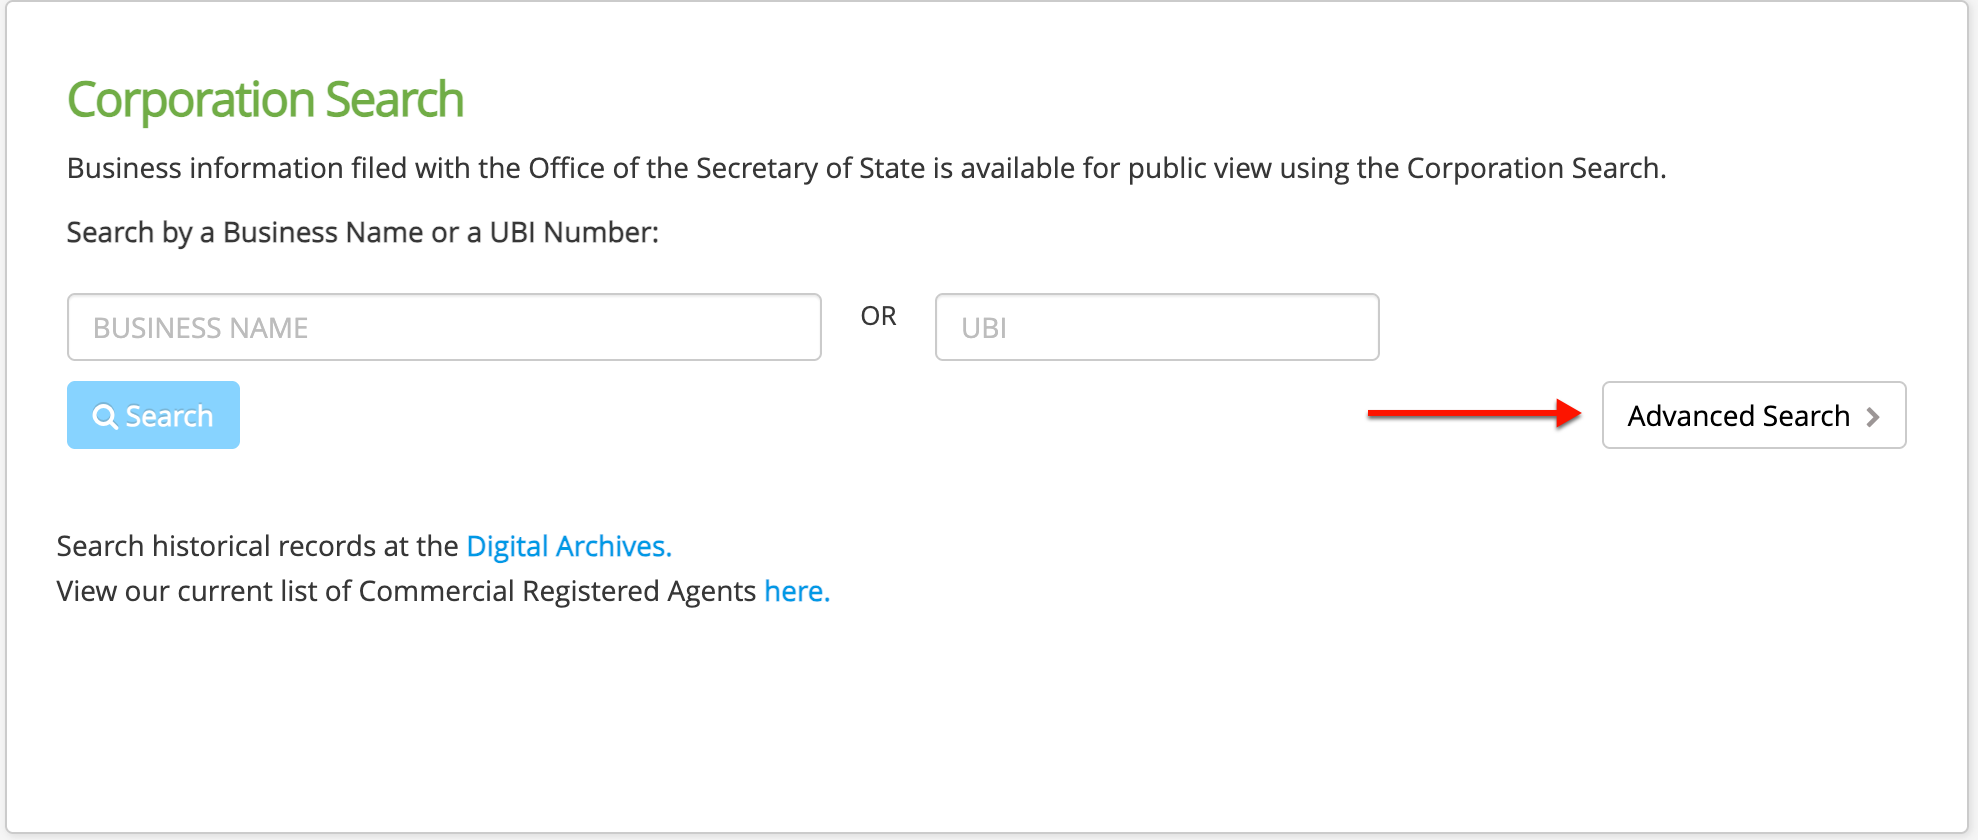Follow the "here" Commercial Registered Agents link
This screenshot has width=1978, height=840.
tap(797, 591)
